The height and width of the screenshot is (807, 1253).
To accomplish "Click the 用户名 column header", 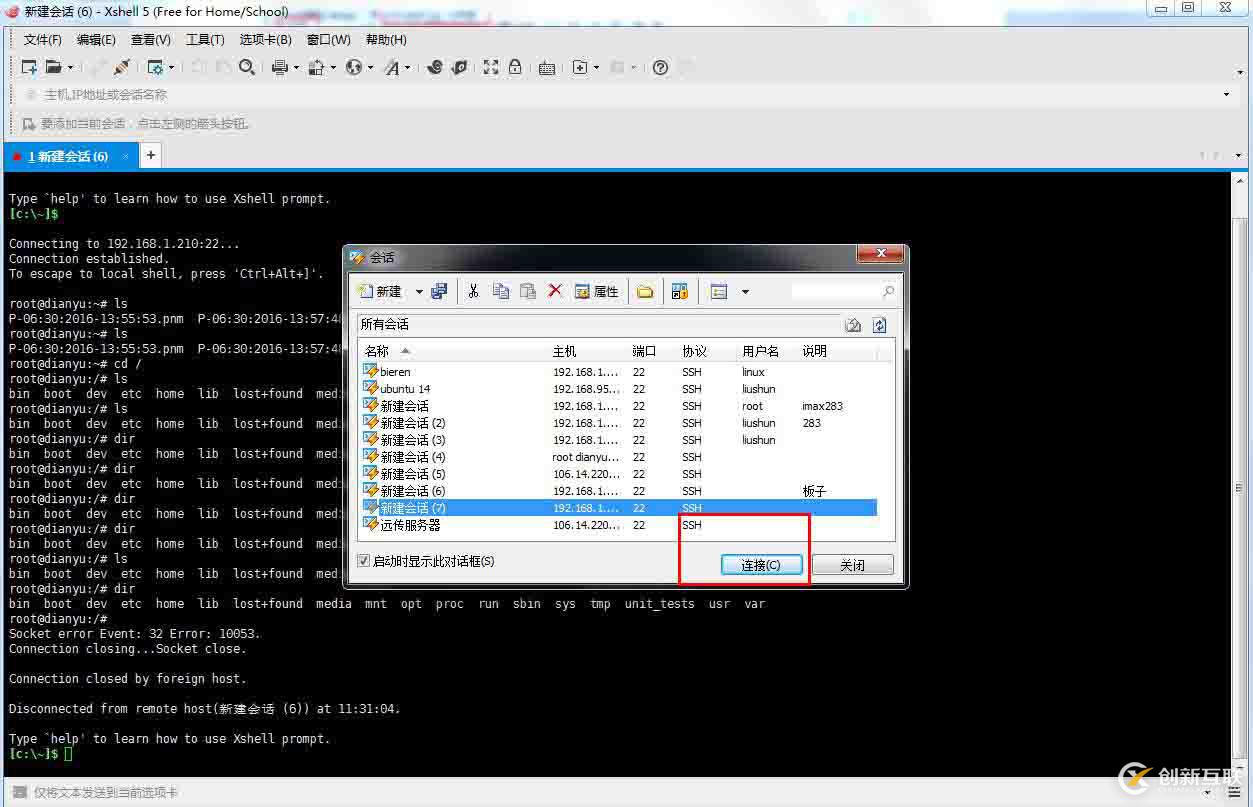I will [768, 351].
